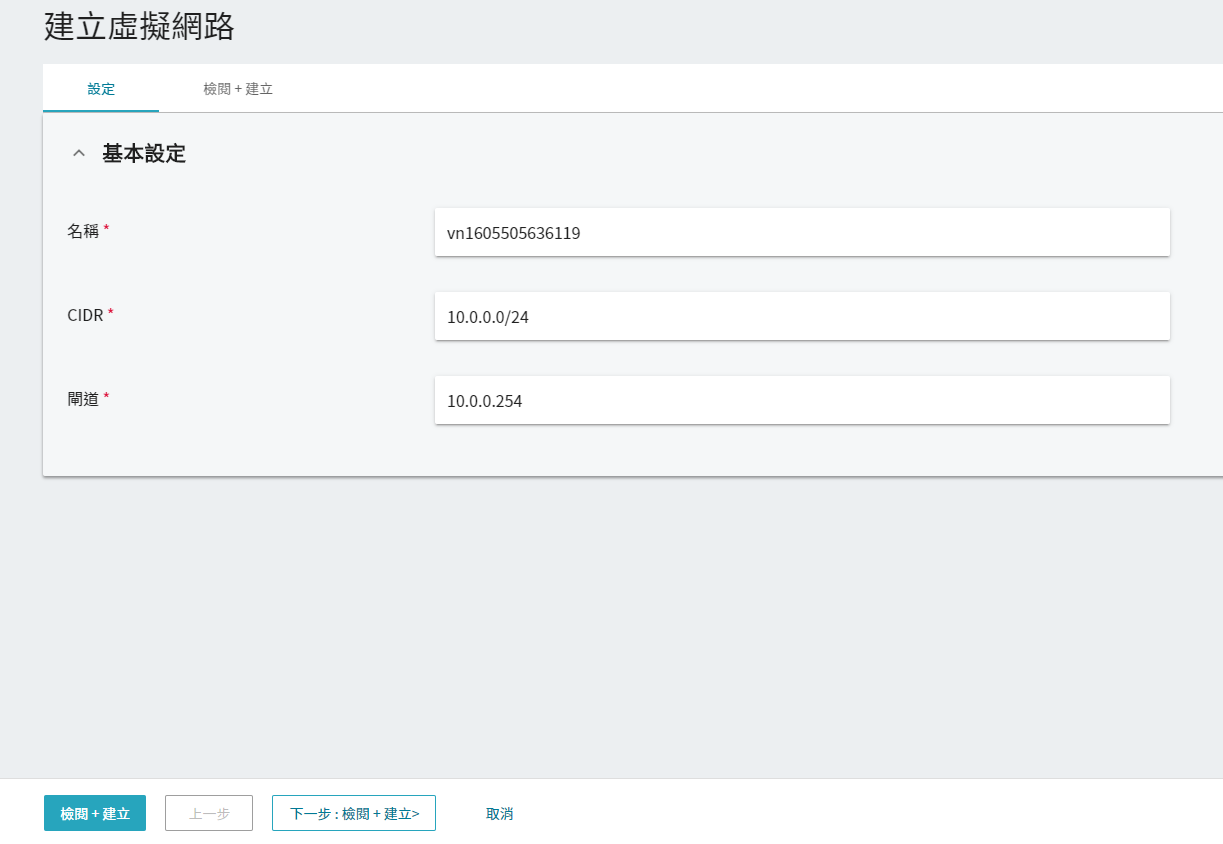The image size is (1223, 844).
Task: Click the disabled 上一步 button
Action: click(x=209, y=814)
